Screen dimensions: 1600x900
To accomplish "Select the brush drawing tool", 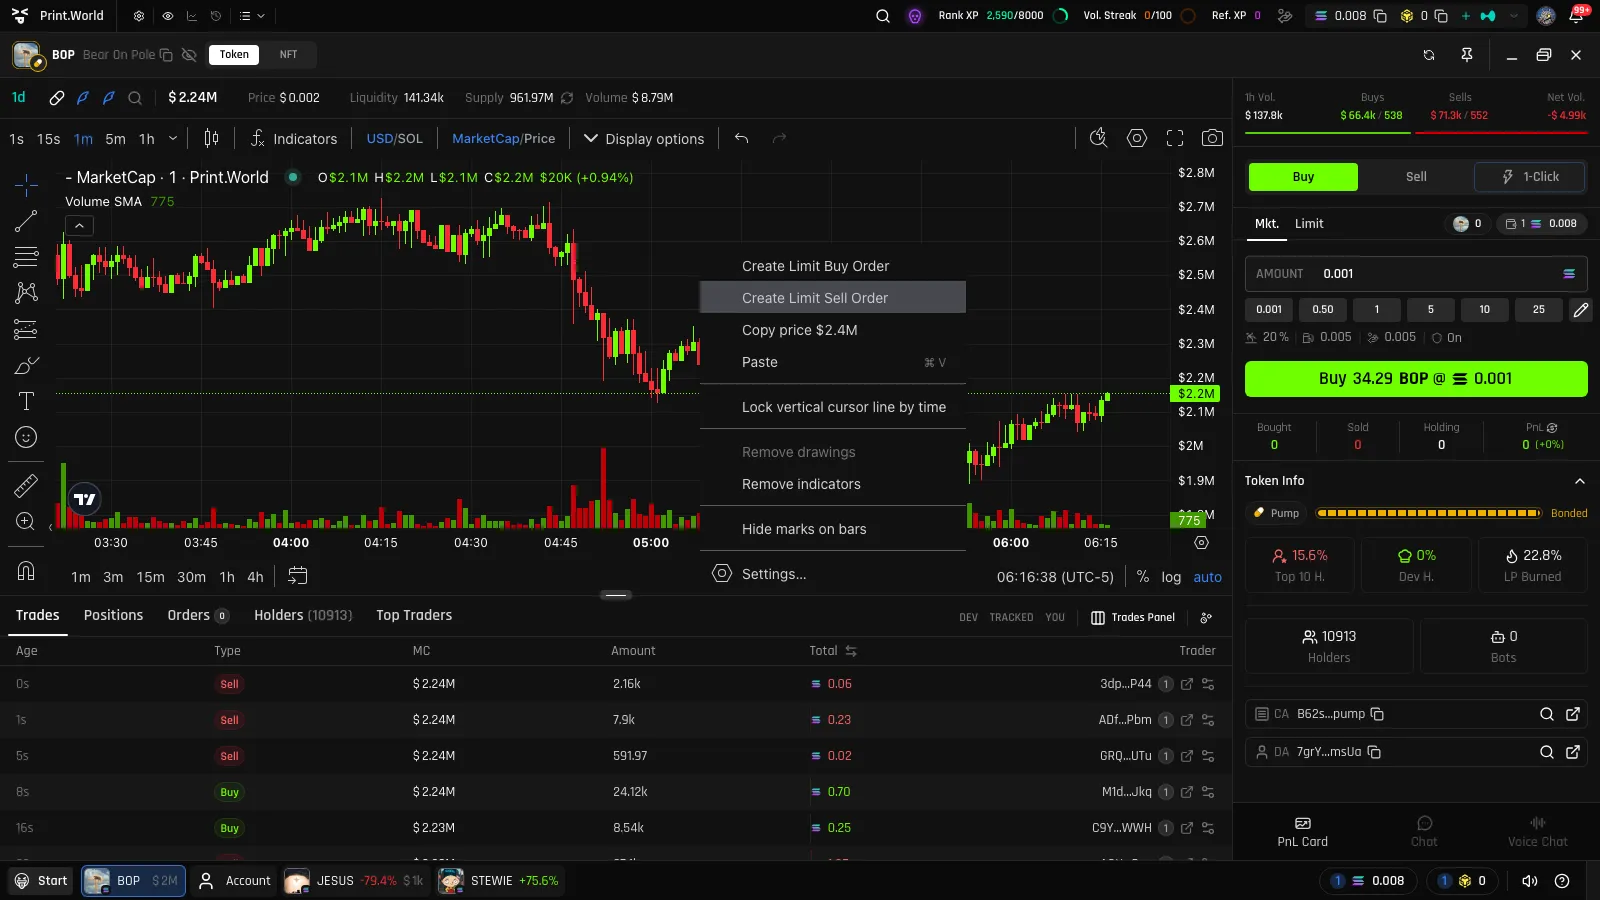I will (x=26, y=365).
